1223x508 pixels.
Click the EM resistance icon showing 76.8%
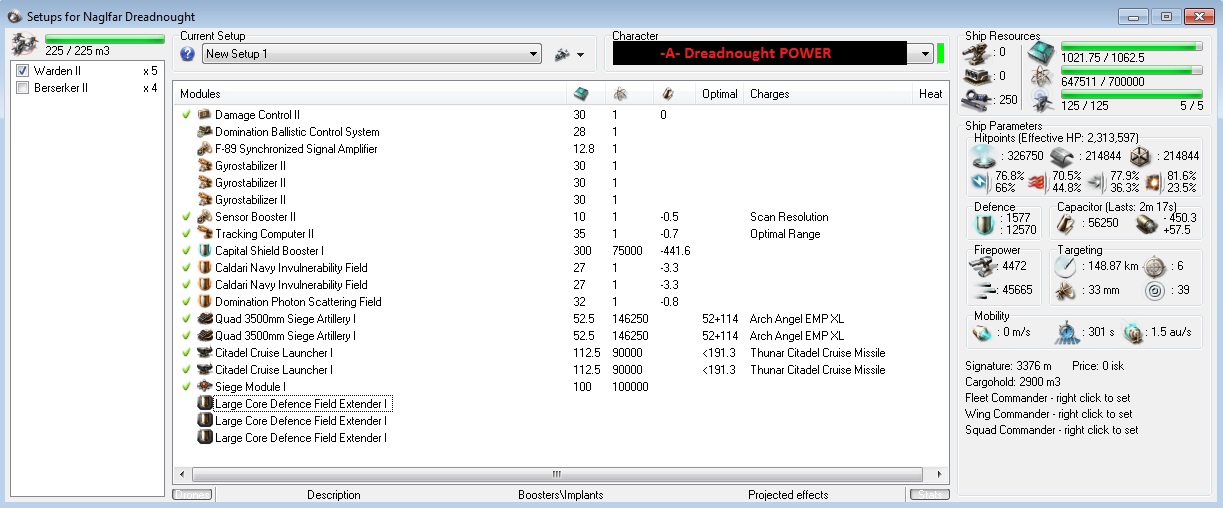tap(979, 182)
